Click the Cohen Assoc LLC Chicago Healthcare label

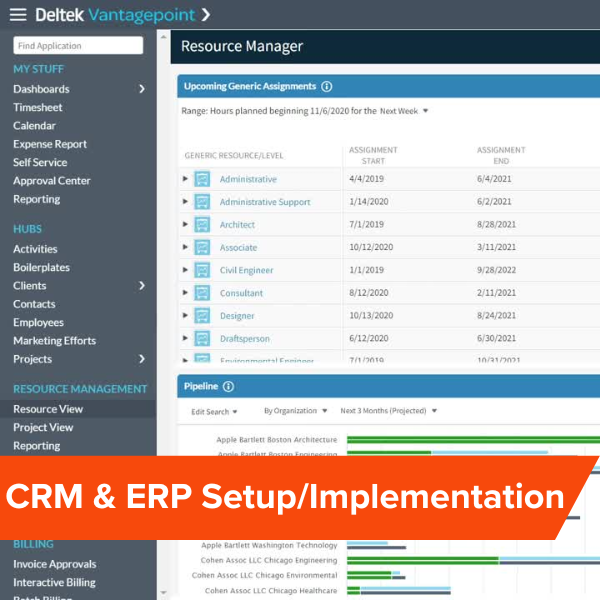[x=271, y=591]
